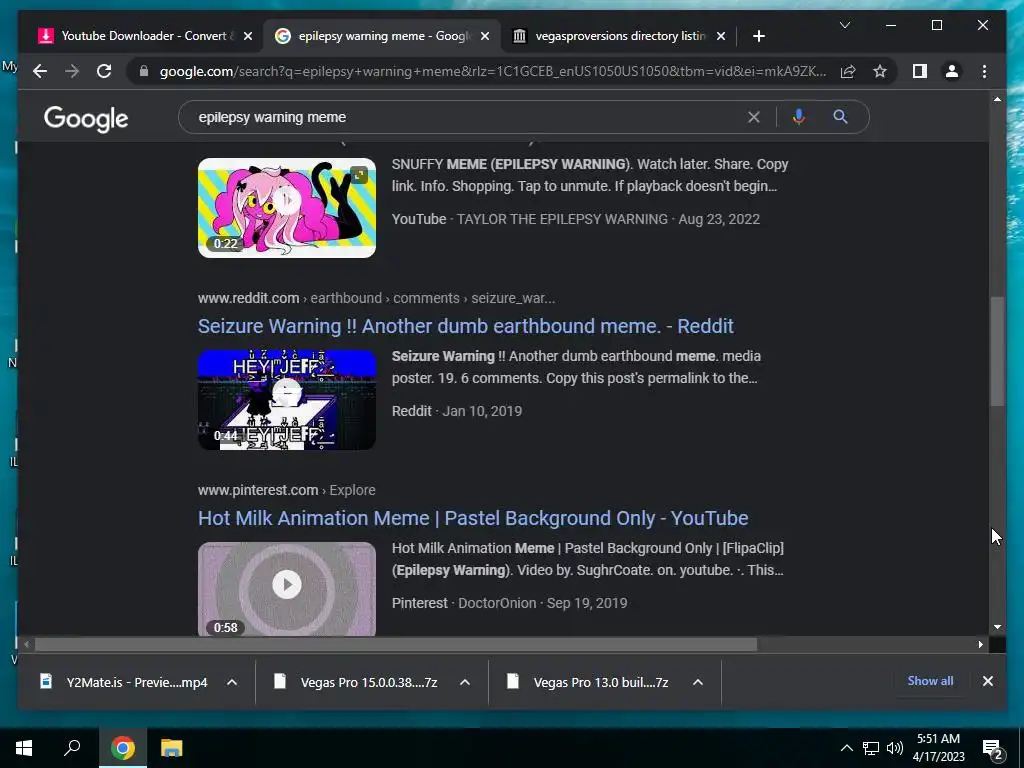Play the SNUFFY MEME video thumbnail
The height and width of the screenshot is (768, 1024).
[287, 208]
